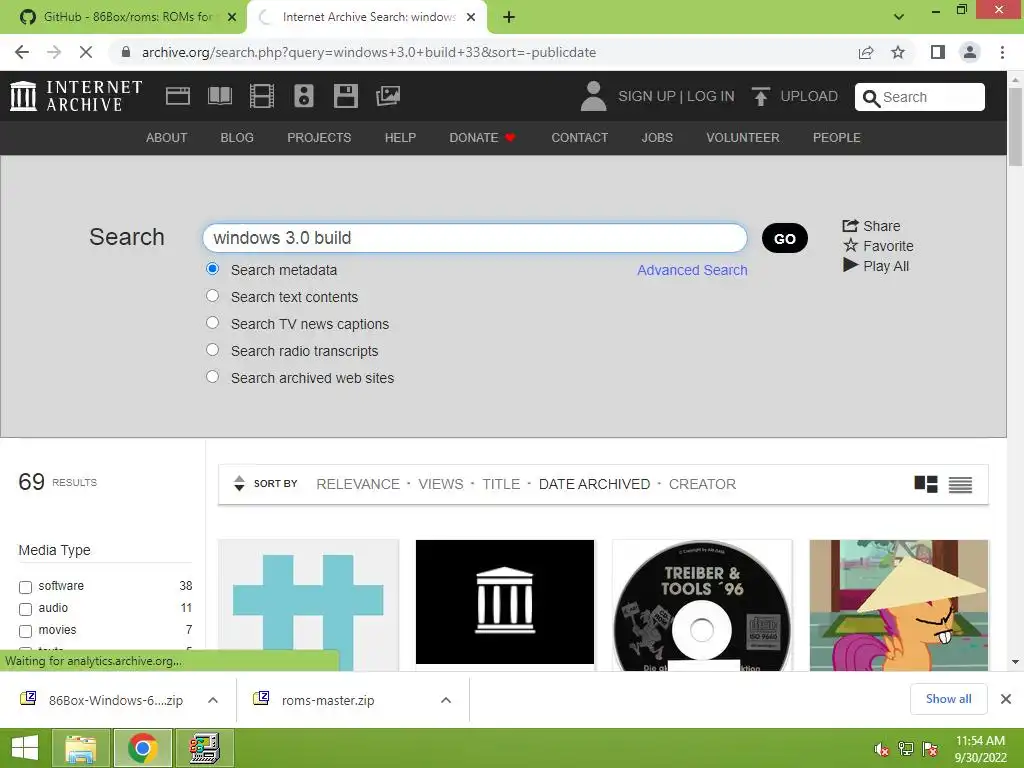Sort results by CREATOR
This screenshot has width=1024, height=768.
702,484
